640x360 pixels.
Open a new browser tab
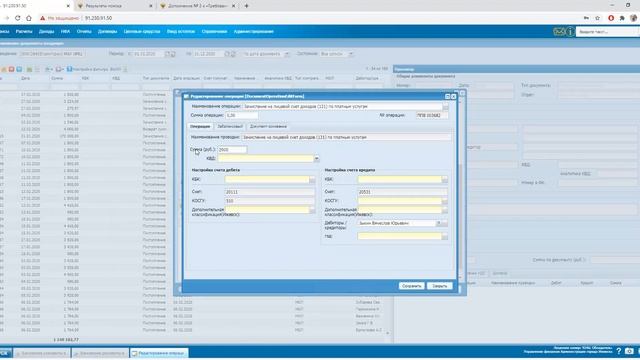247,6
